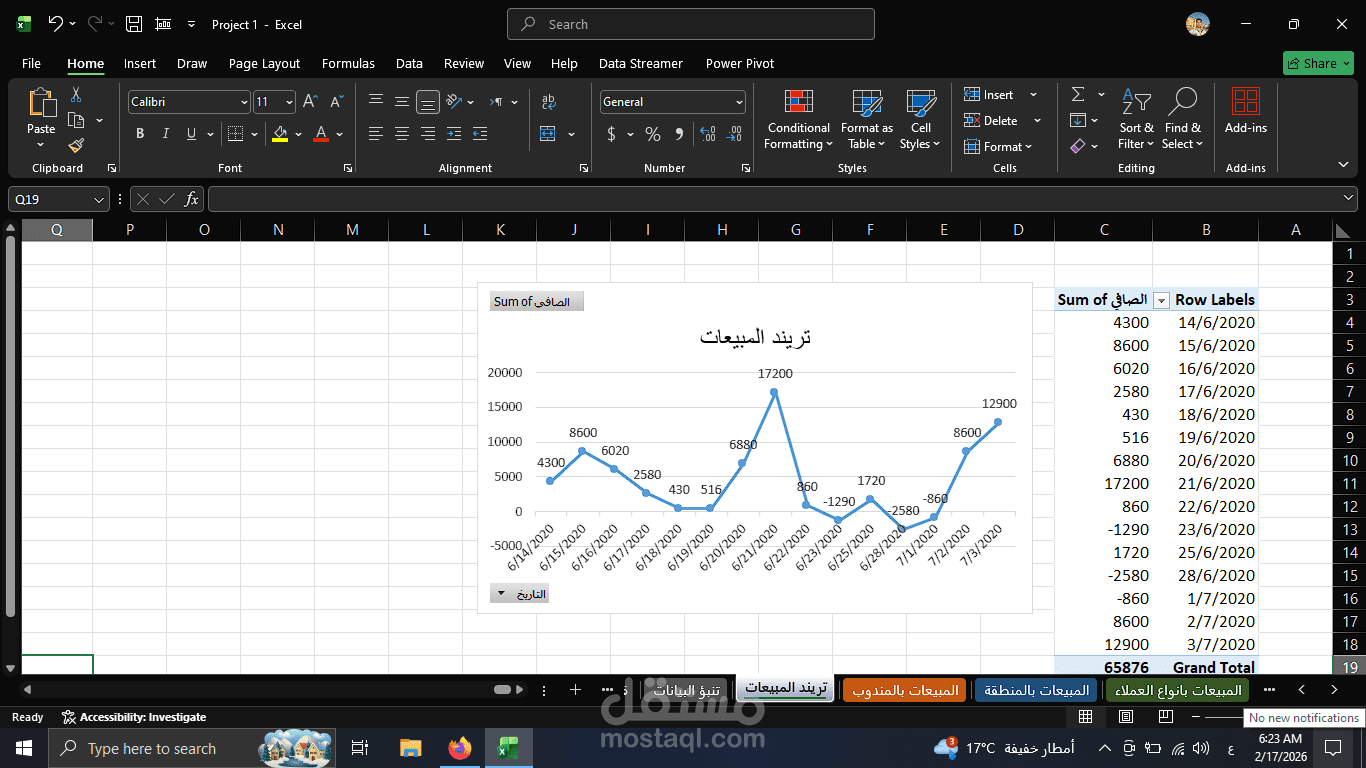
Task: Click the Sum of الصافي chart field button
Action: [536, 302]
